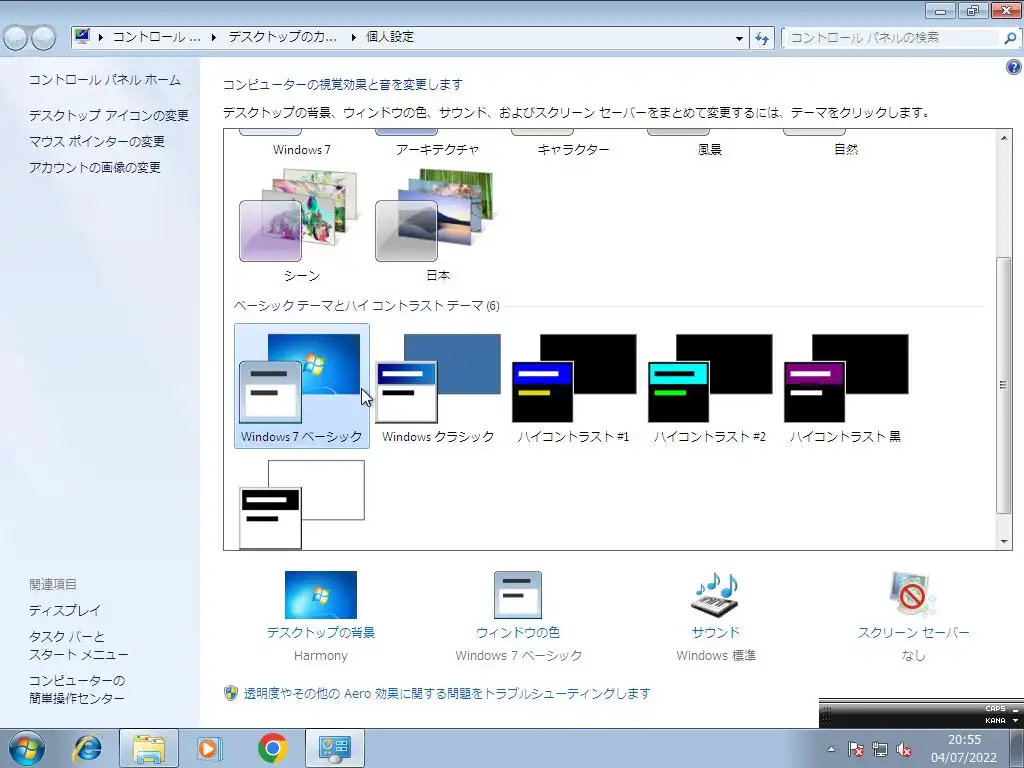Expand the arrow before コントロール ... breadcrumb
The image size is (1024, 768).
point(101,37)
